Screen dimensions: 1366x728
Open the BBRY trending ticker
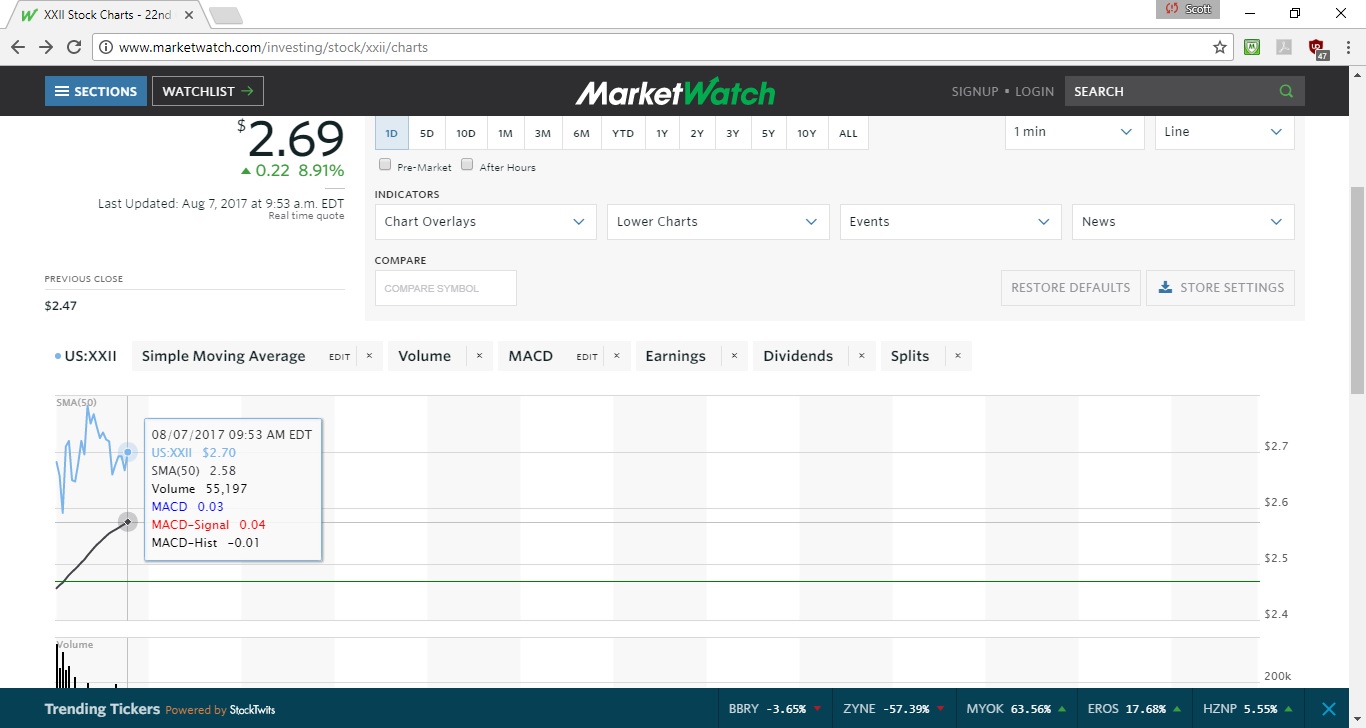[775, 709]
